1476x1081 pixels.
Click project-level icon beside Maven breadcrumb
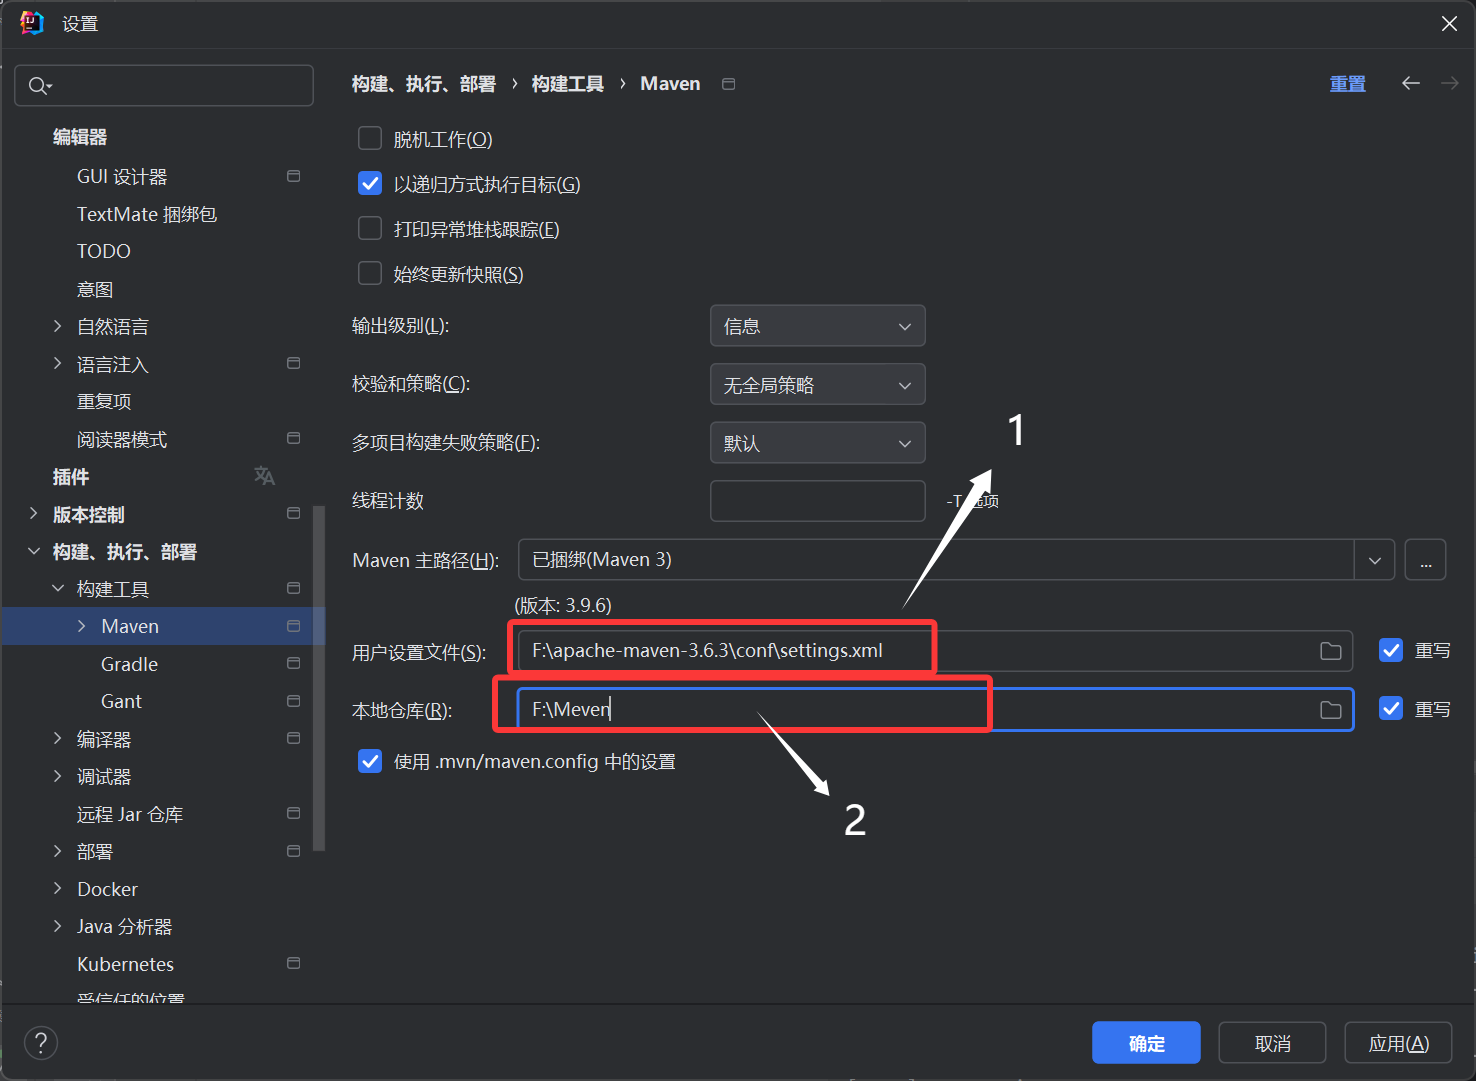click(729, 84)
